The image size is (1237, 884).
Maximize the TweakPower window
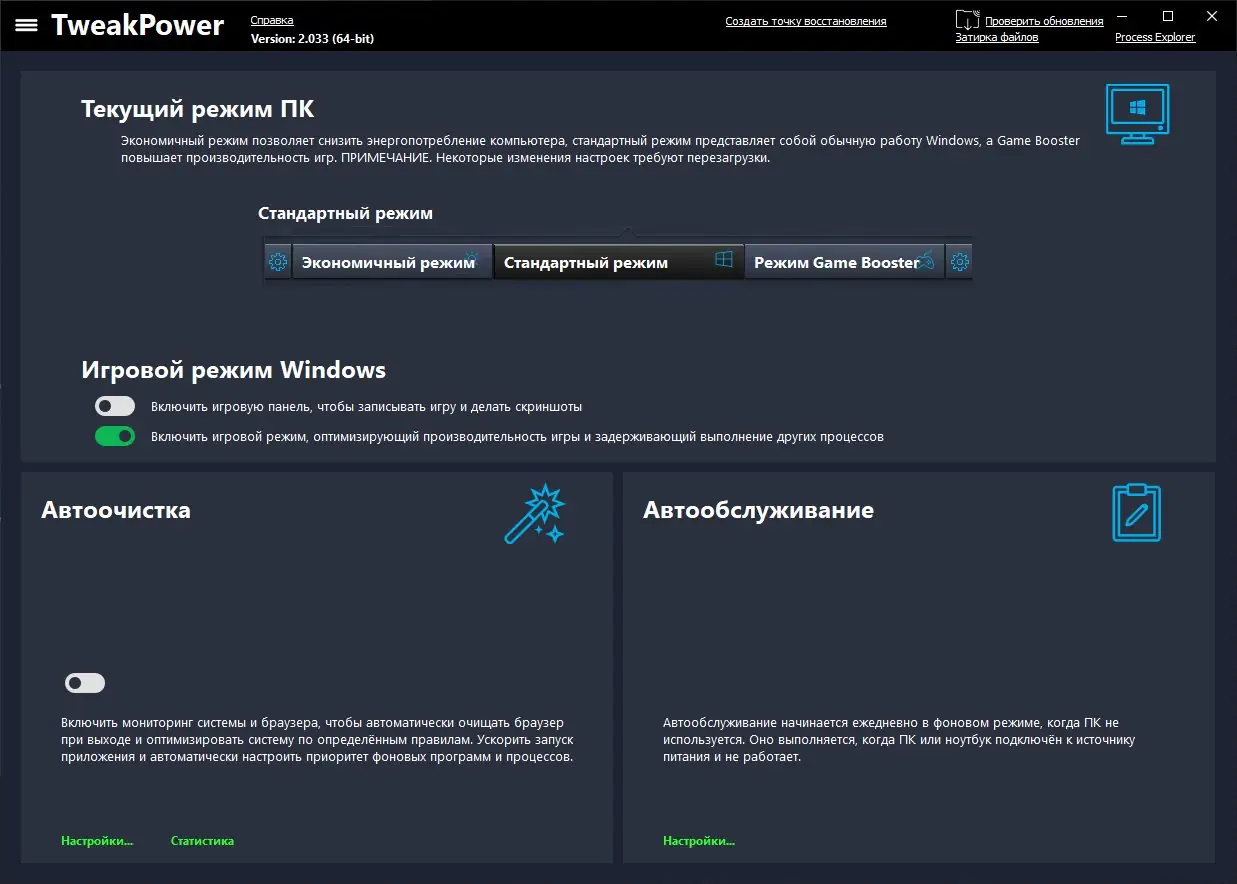pos(1168,16)
